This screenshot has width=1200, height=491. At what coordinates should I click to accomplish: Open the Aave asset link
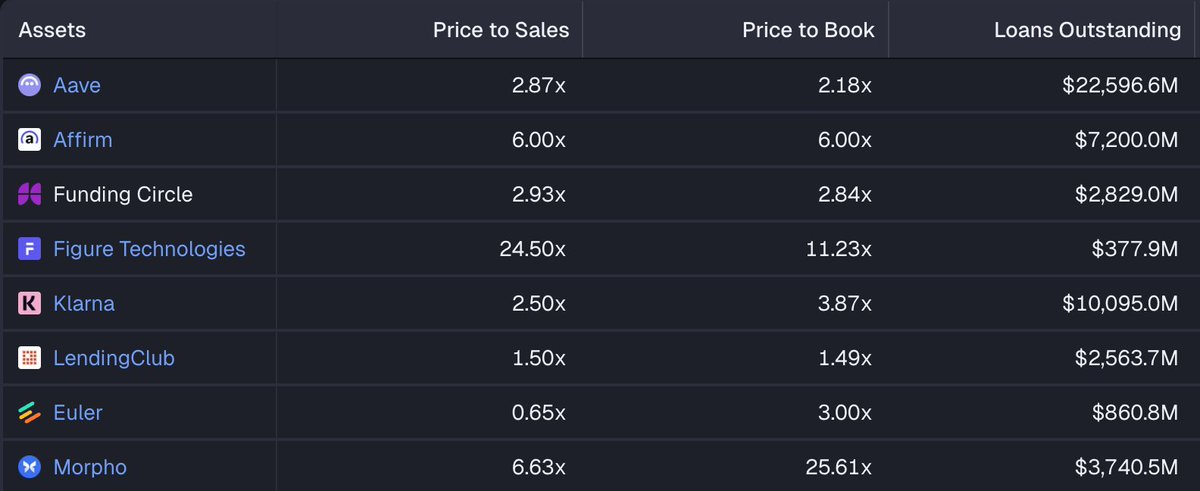(x=77, y=86)
